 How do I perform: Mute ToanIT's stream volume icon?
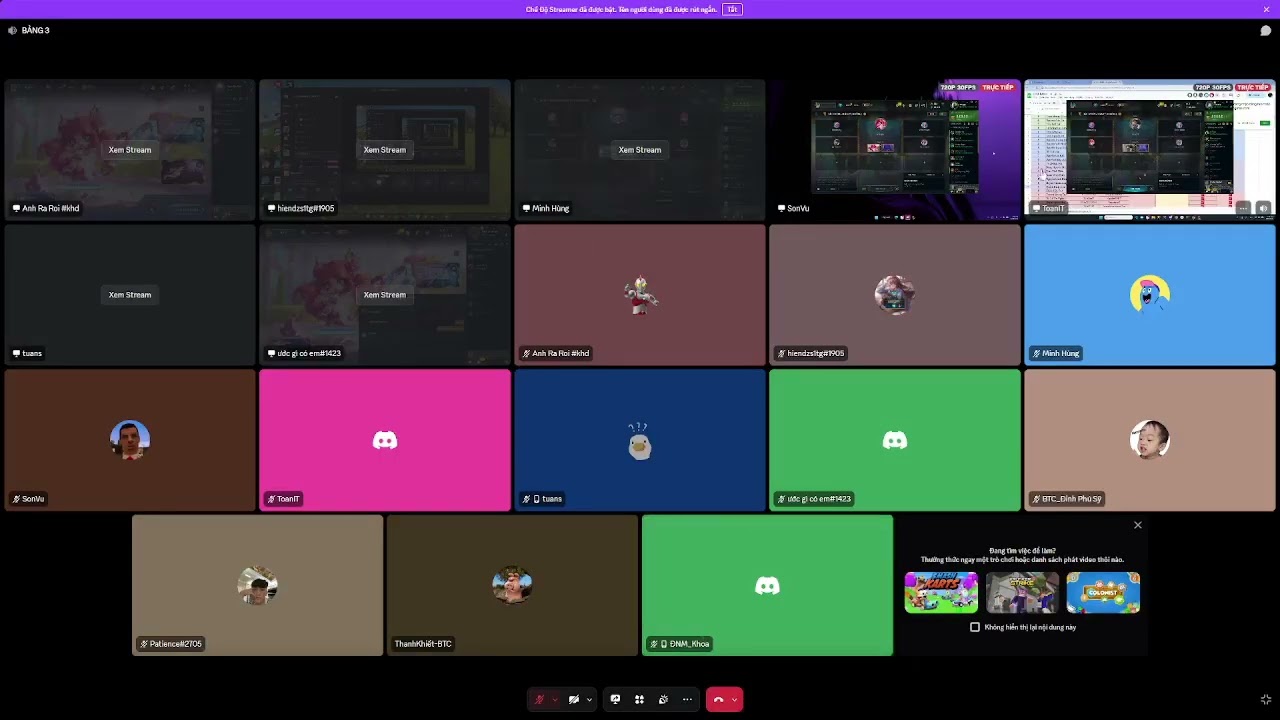tap(1263, 208)
